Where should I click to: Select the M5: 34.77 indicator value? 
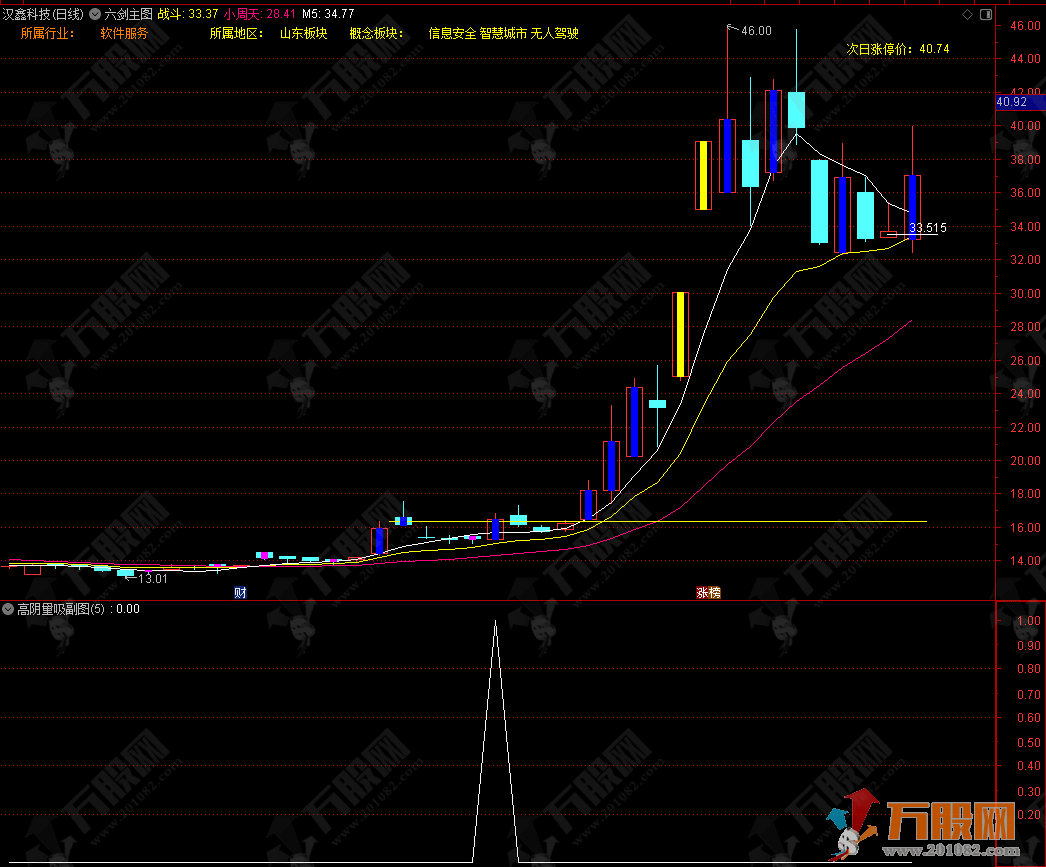(328, 14)
